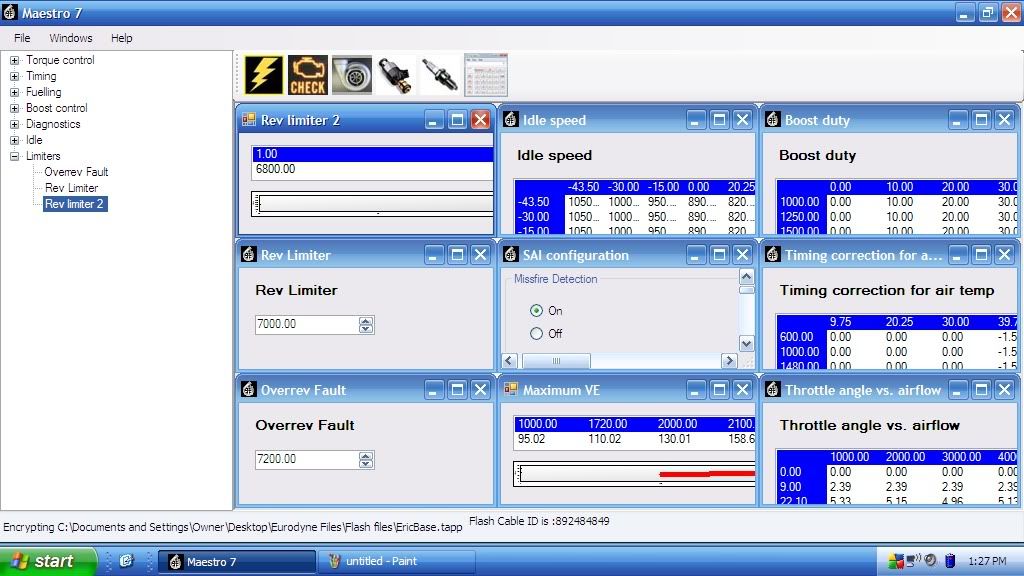
Task: Select the On radio for Missfire Detection
Action: (536, 310)
